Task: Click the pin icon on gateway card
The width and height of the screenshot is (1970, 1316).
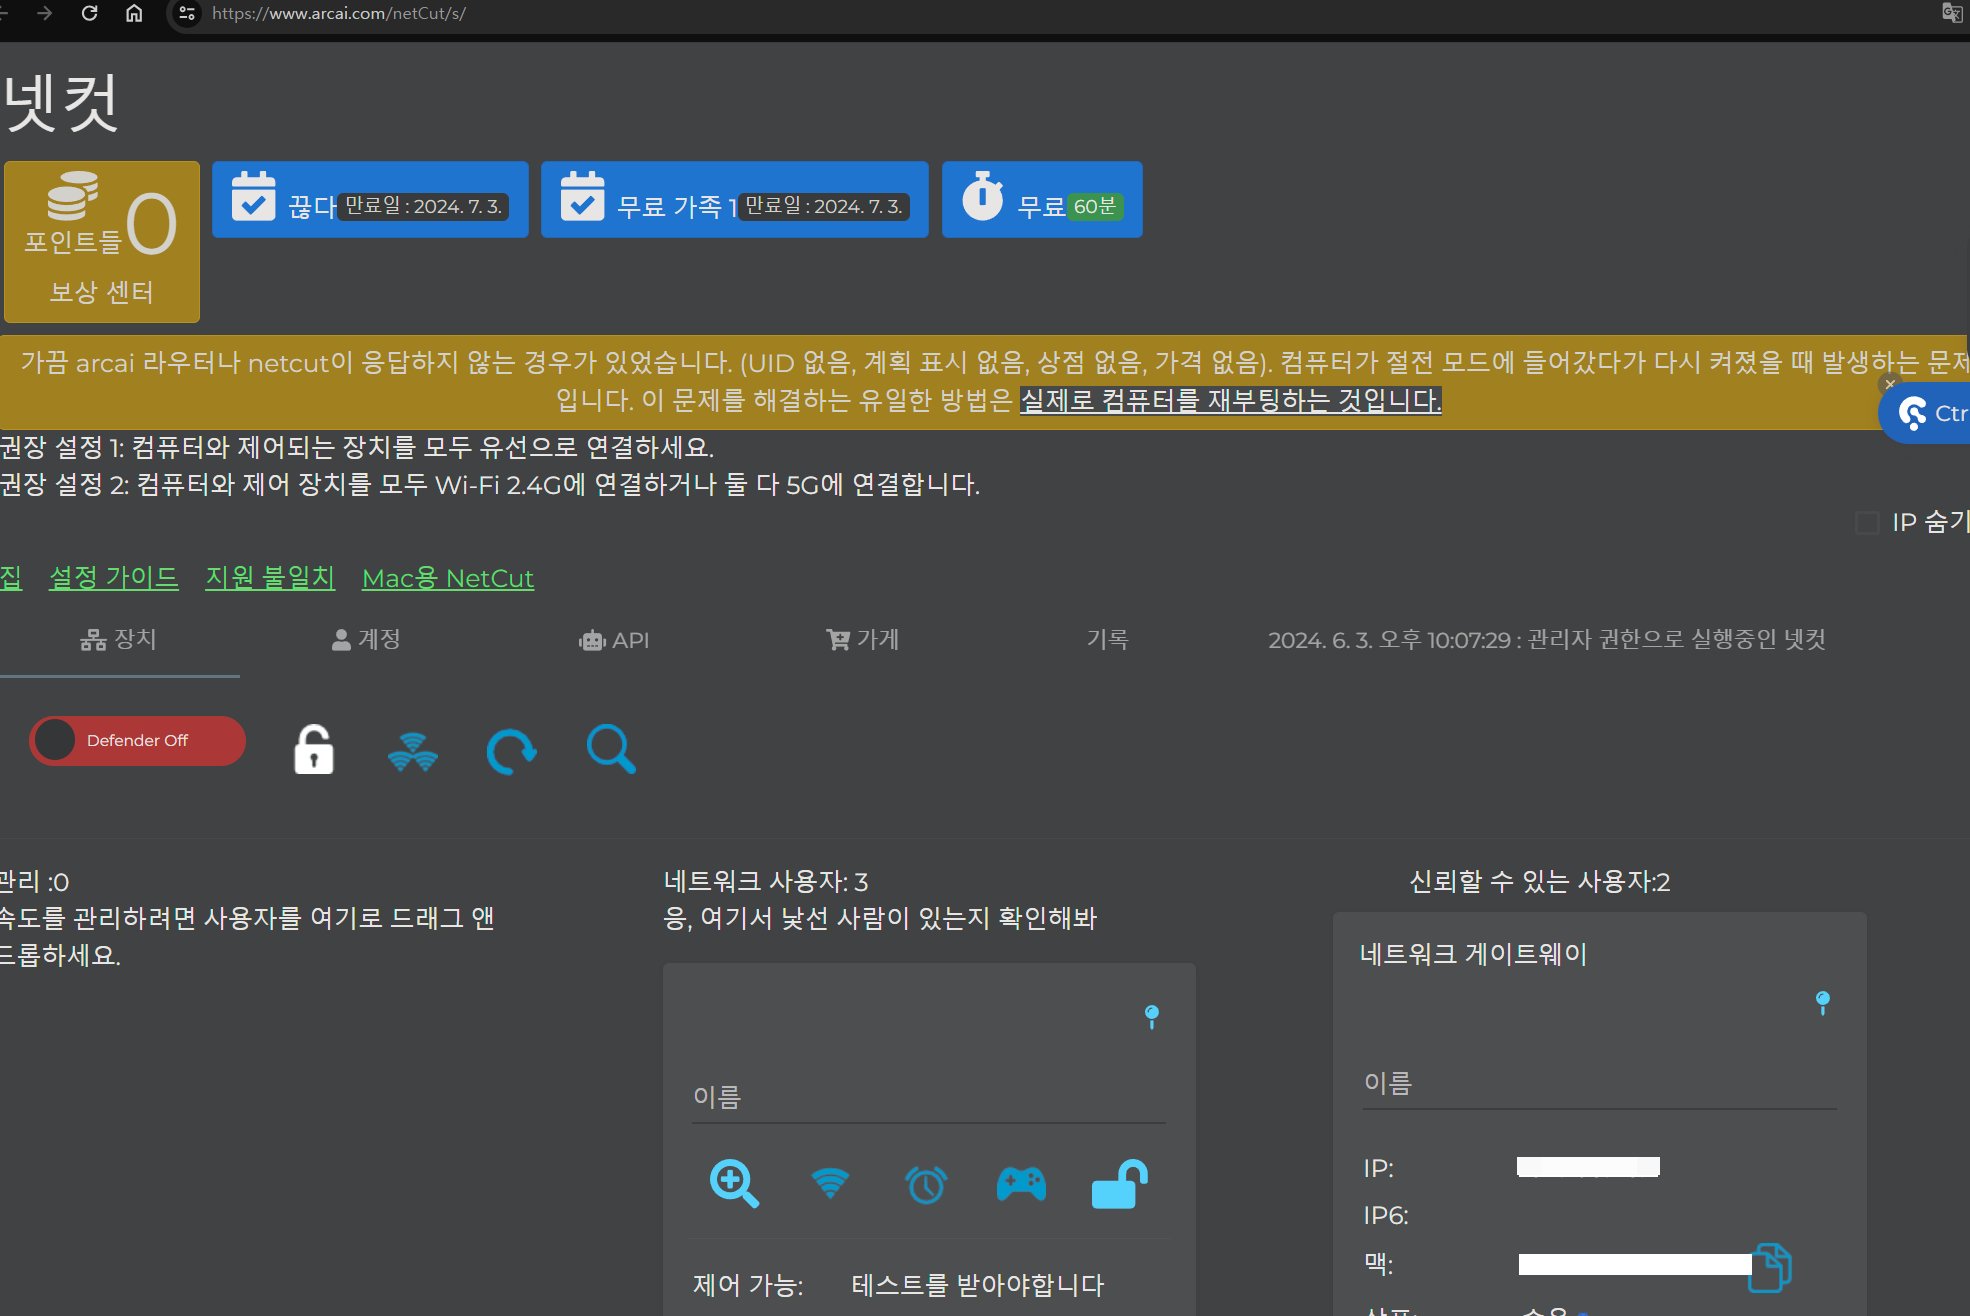Action: 1823,1003
